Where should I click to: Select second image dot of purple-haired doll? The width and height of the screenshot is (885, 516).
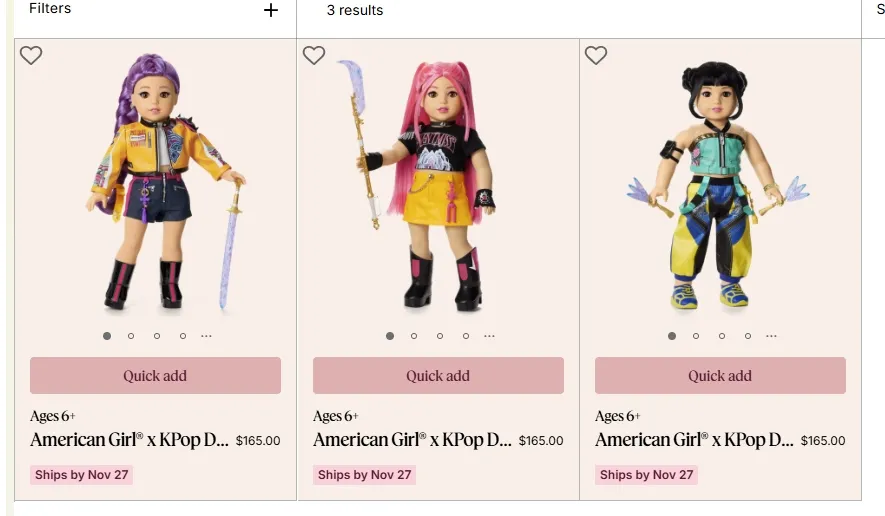click(131, 336)
